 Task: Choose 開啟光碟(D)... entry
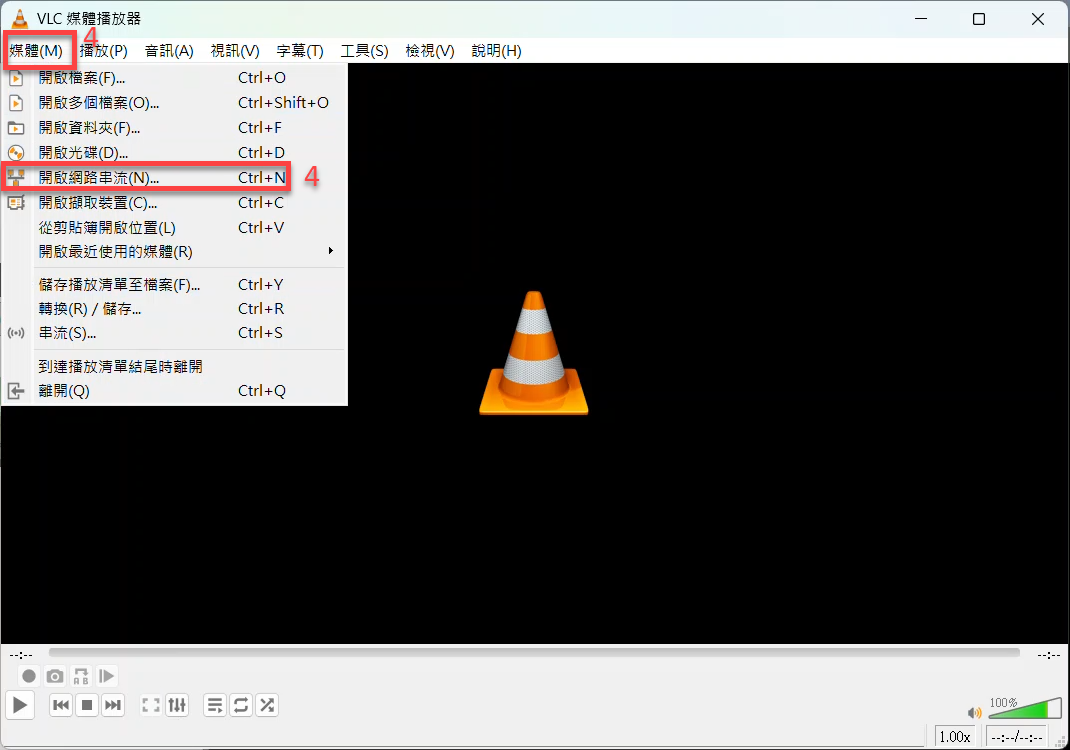point(175,152)
